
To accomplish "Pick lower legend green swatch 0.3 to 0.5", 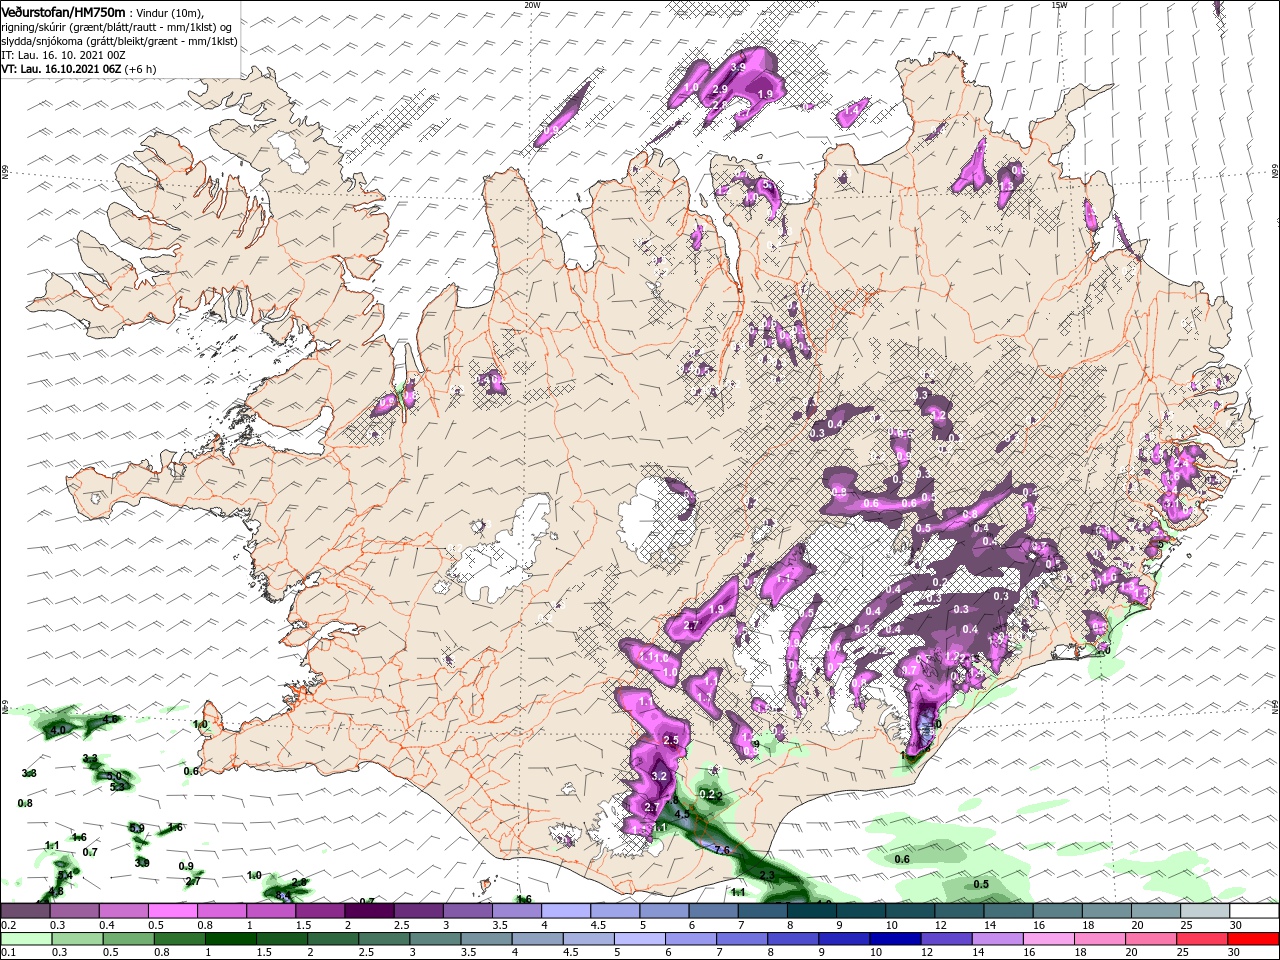I will [x=77, y=940].
